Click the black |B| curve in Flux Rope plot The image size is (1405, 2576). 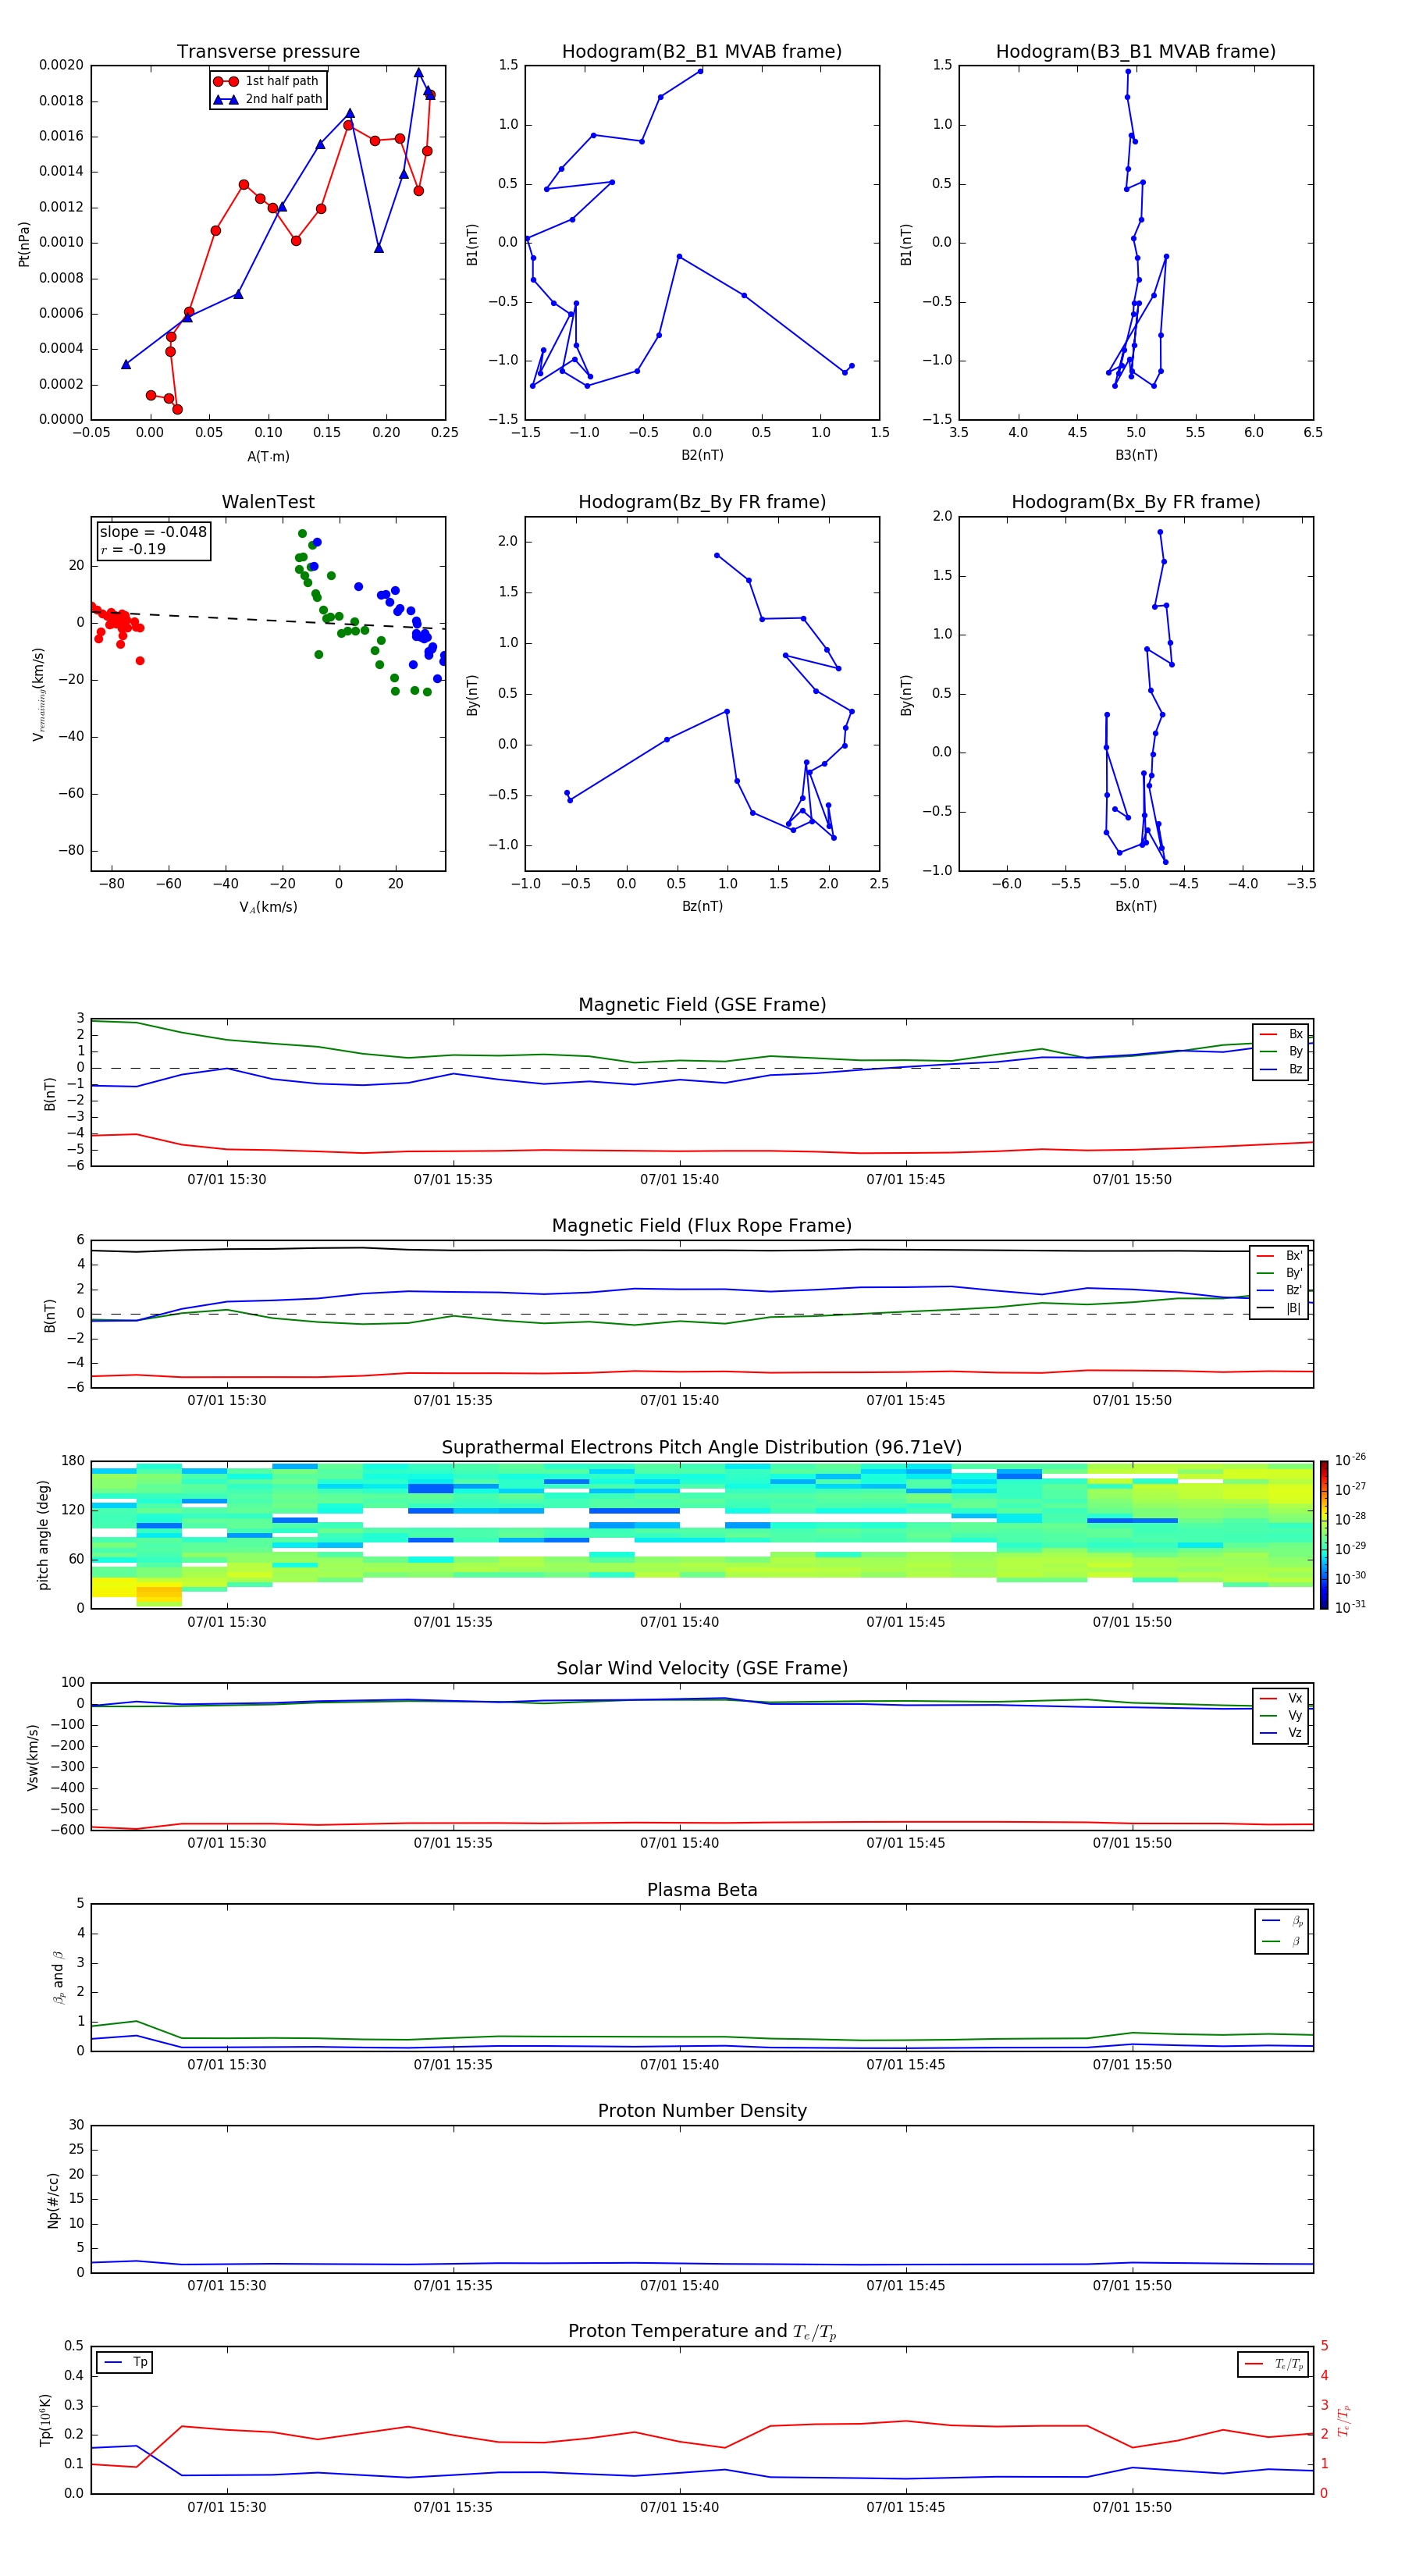[702, 1250]
